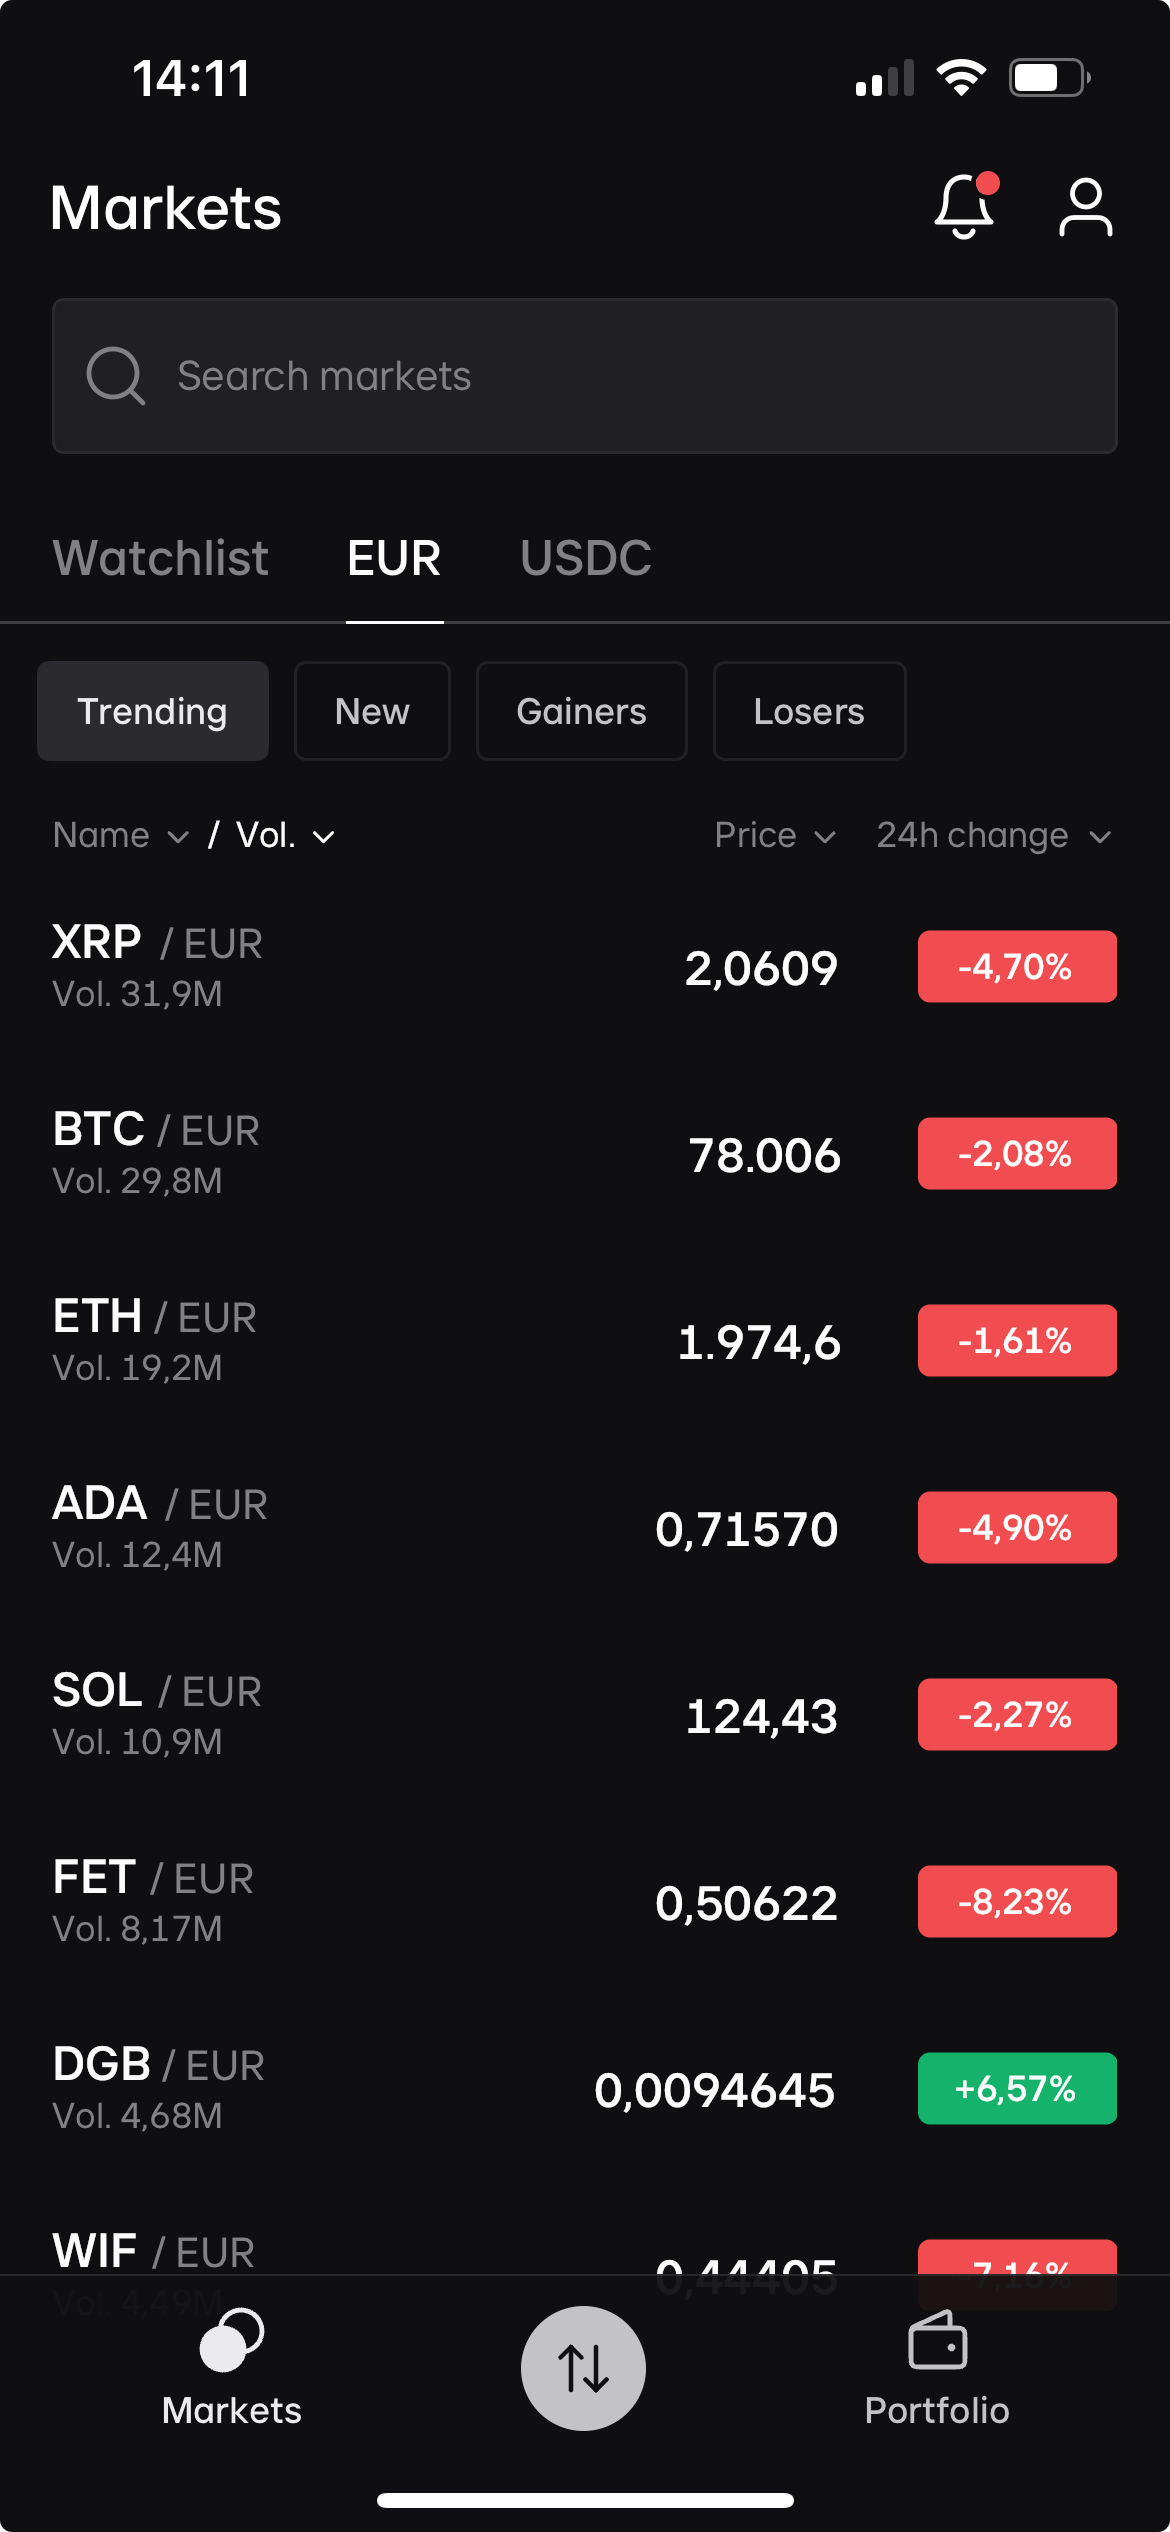Open the user profile icon
The height and width of the screenshot is (2532, 1170).
(1085, 207)
